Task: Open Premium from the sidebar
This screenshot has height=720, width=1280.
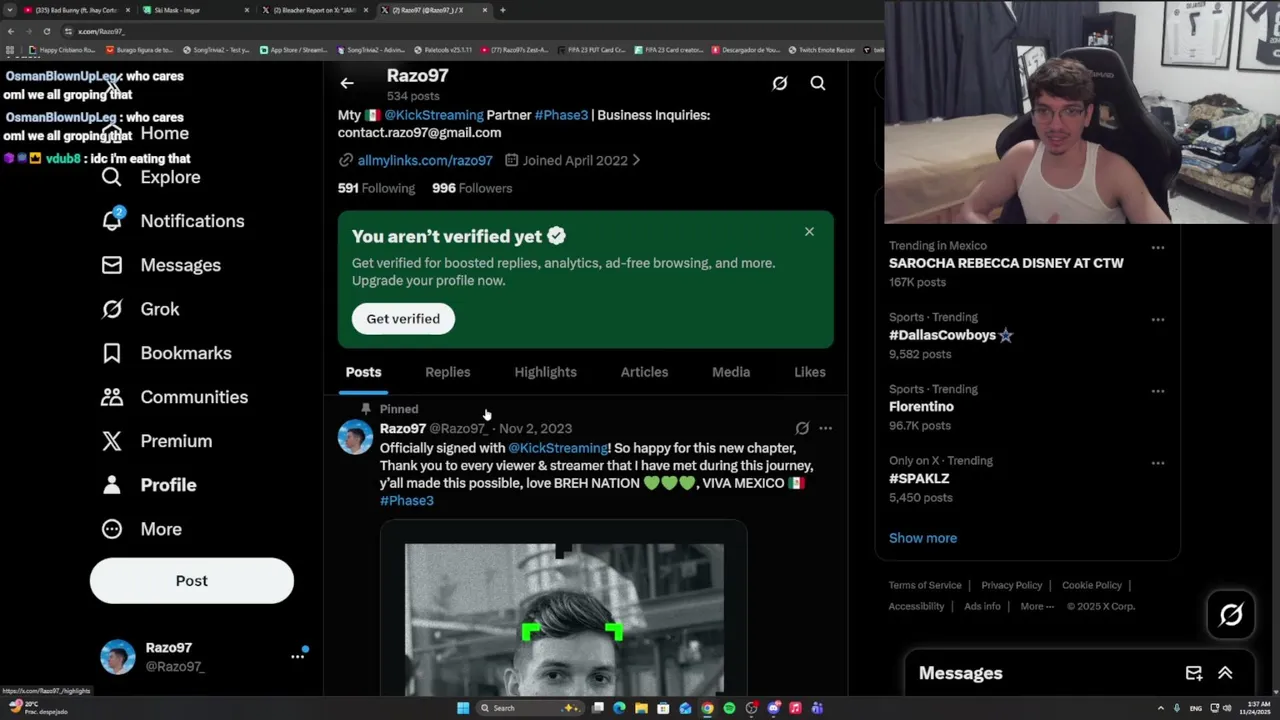Action: 156,441
